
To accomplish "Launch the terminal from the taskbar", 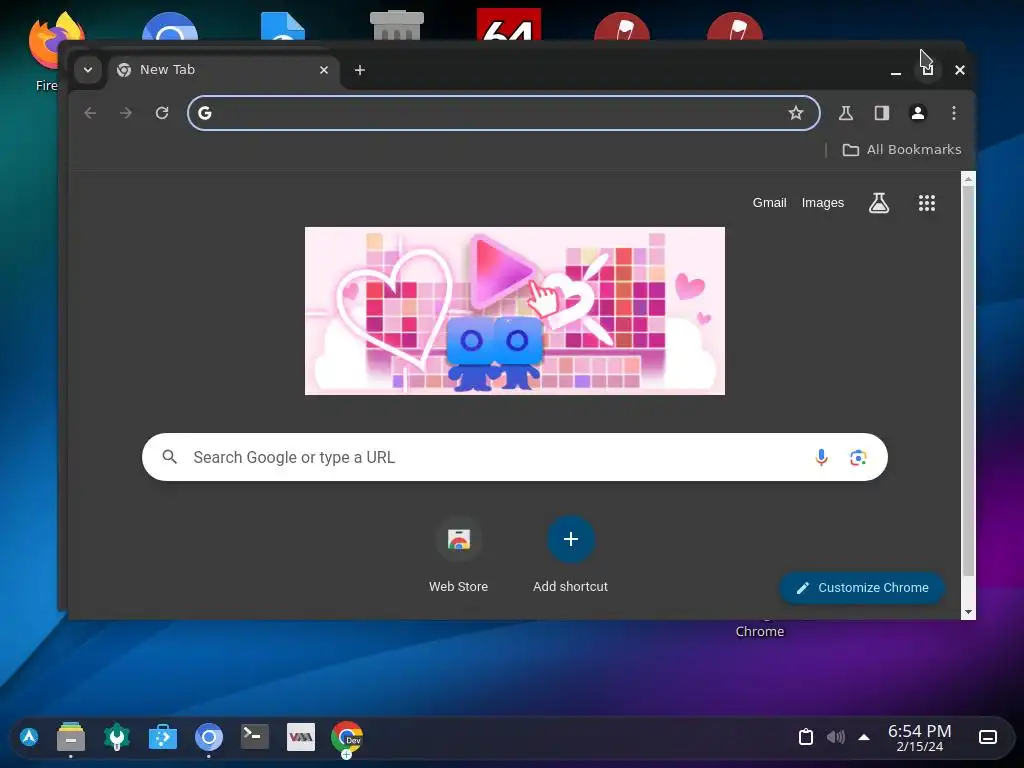I will (255, 737).
